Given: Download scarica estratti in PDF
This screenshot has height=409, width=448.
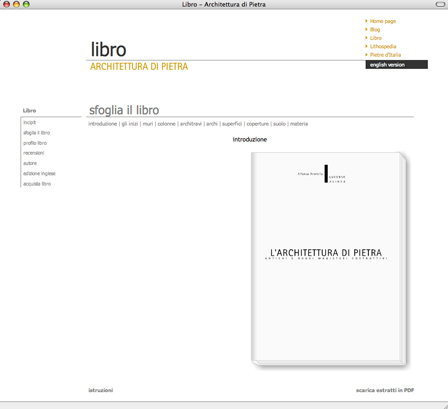Looking at the screenshot, I should pyautogui.click(x=385, y=390).
